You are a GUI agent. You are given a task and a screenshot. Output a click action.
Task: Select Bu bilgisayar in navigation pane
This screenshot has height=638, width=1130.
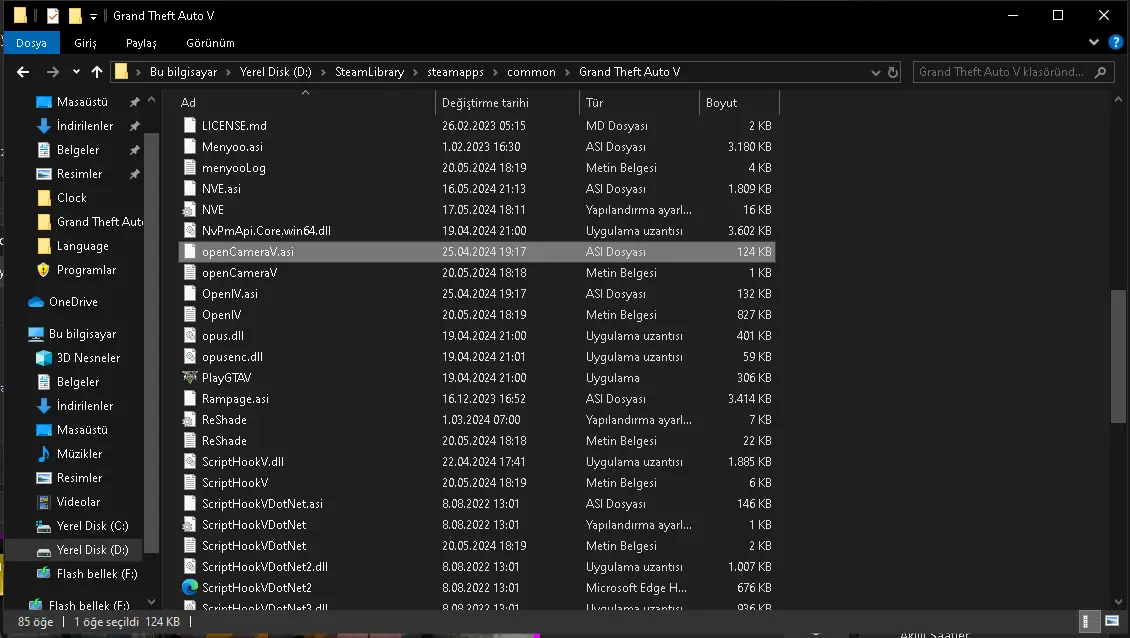pos(82,334)
